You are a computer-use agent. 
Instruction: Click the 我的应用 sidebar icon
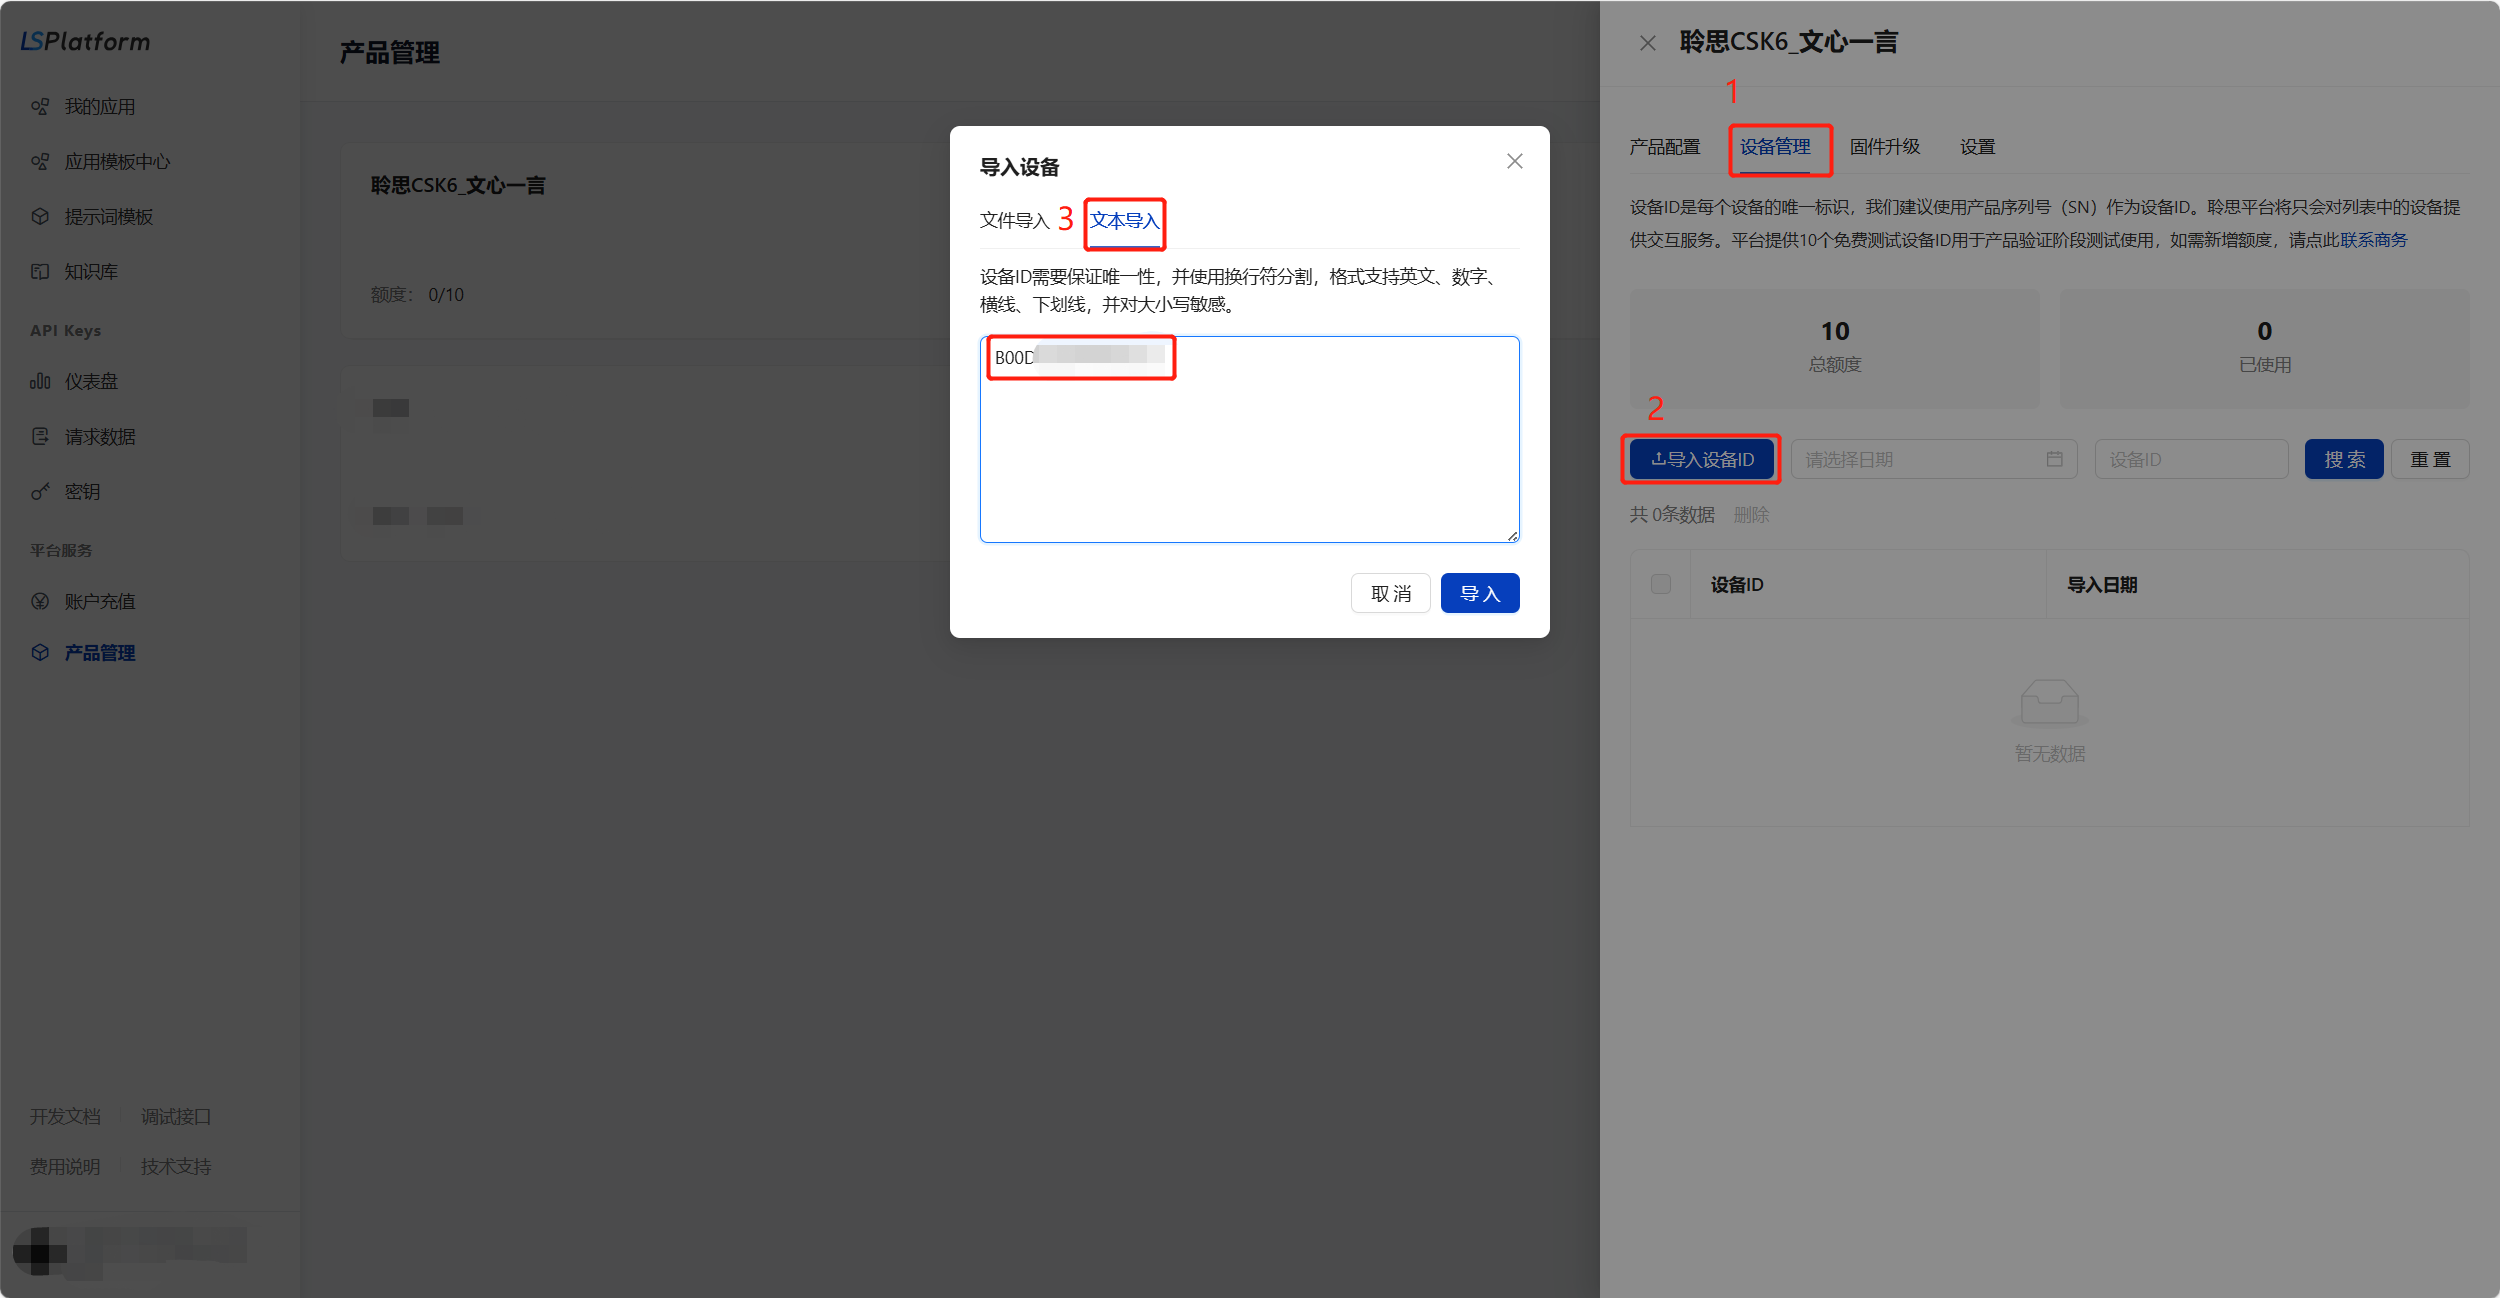[40, 106]
